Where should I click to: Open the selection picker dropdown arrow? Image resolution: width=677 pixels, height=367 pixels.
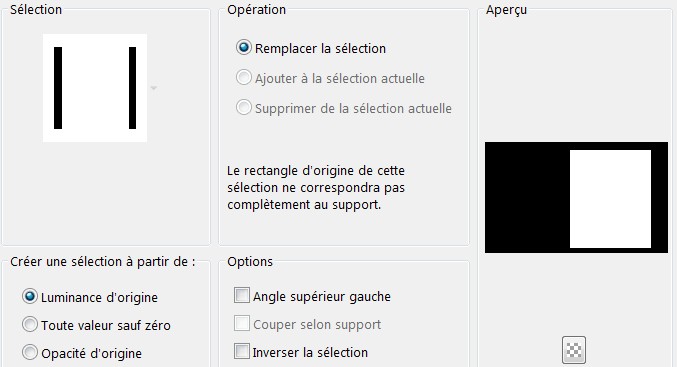[153, 88]
